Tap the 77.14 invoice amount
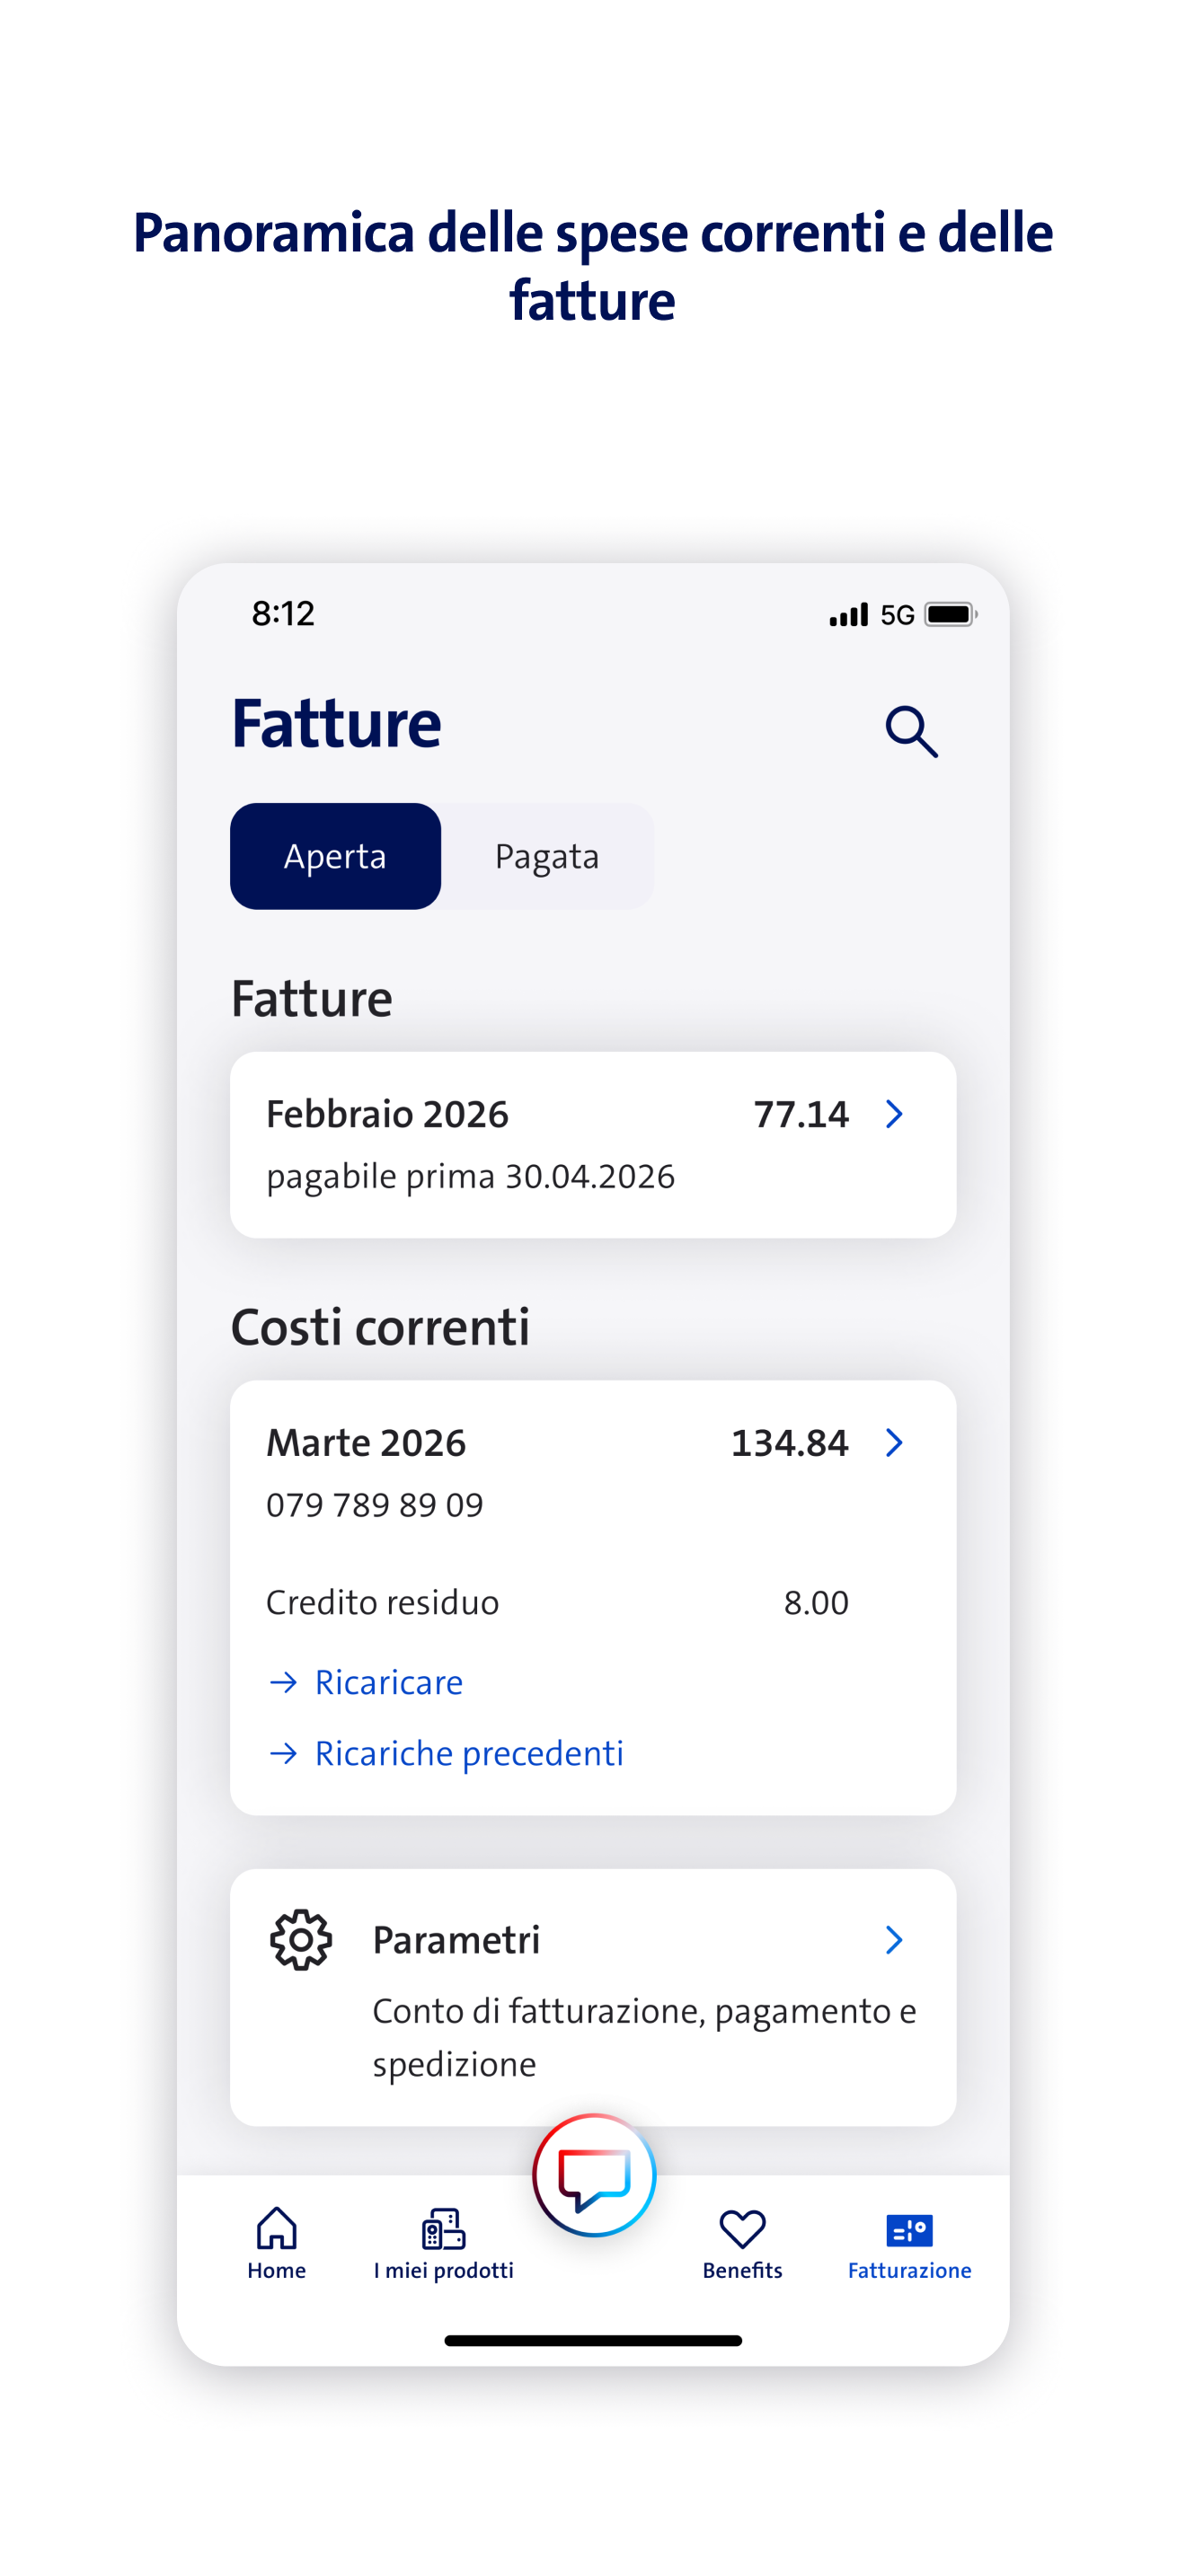Screen dimensions: 1186x2576 click(801, 1114)
